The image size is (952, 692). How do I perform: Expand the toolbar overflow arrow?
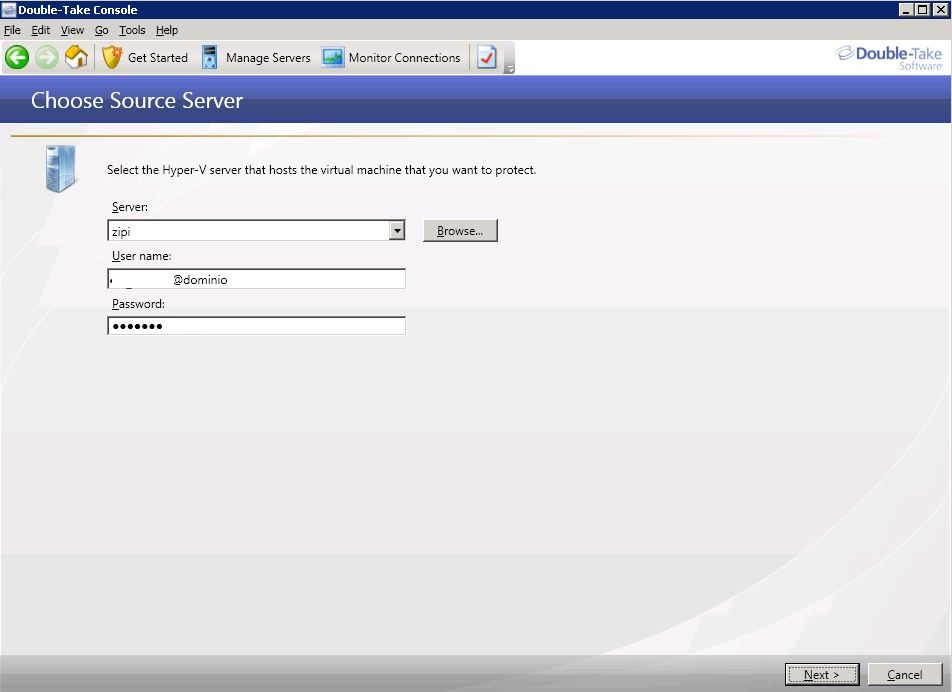click(510, 69)
